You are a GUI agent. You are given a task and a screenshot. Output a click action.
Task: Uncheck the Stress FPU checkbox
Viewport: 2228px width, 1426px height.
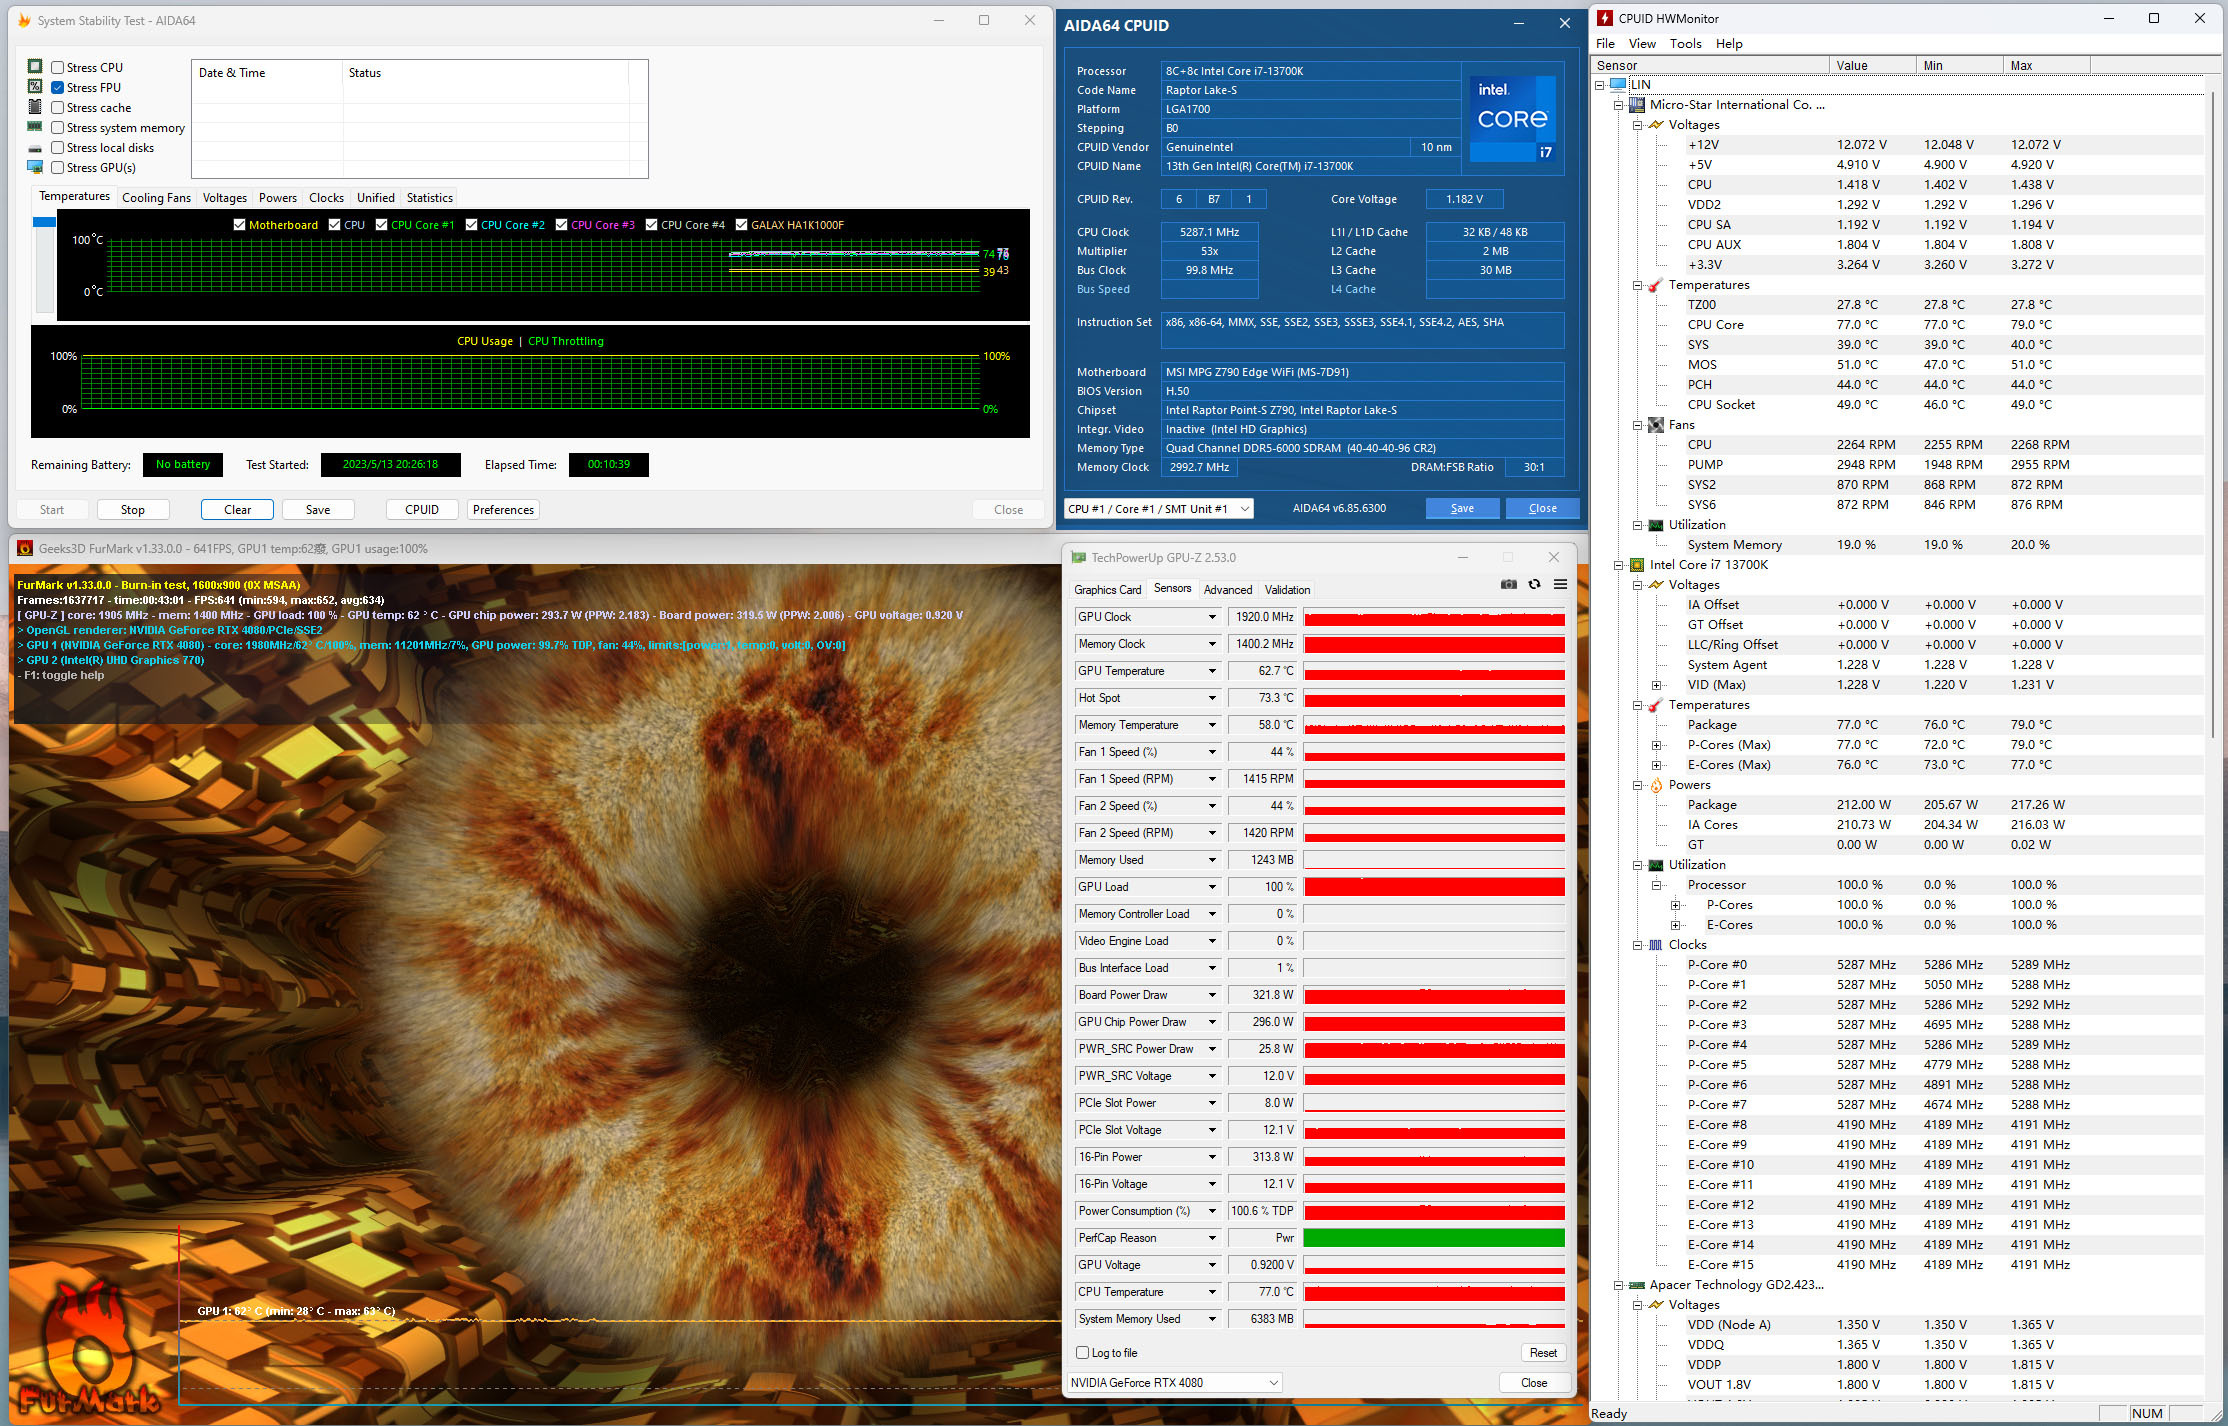click(58, 87)
